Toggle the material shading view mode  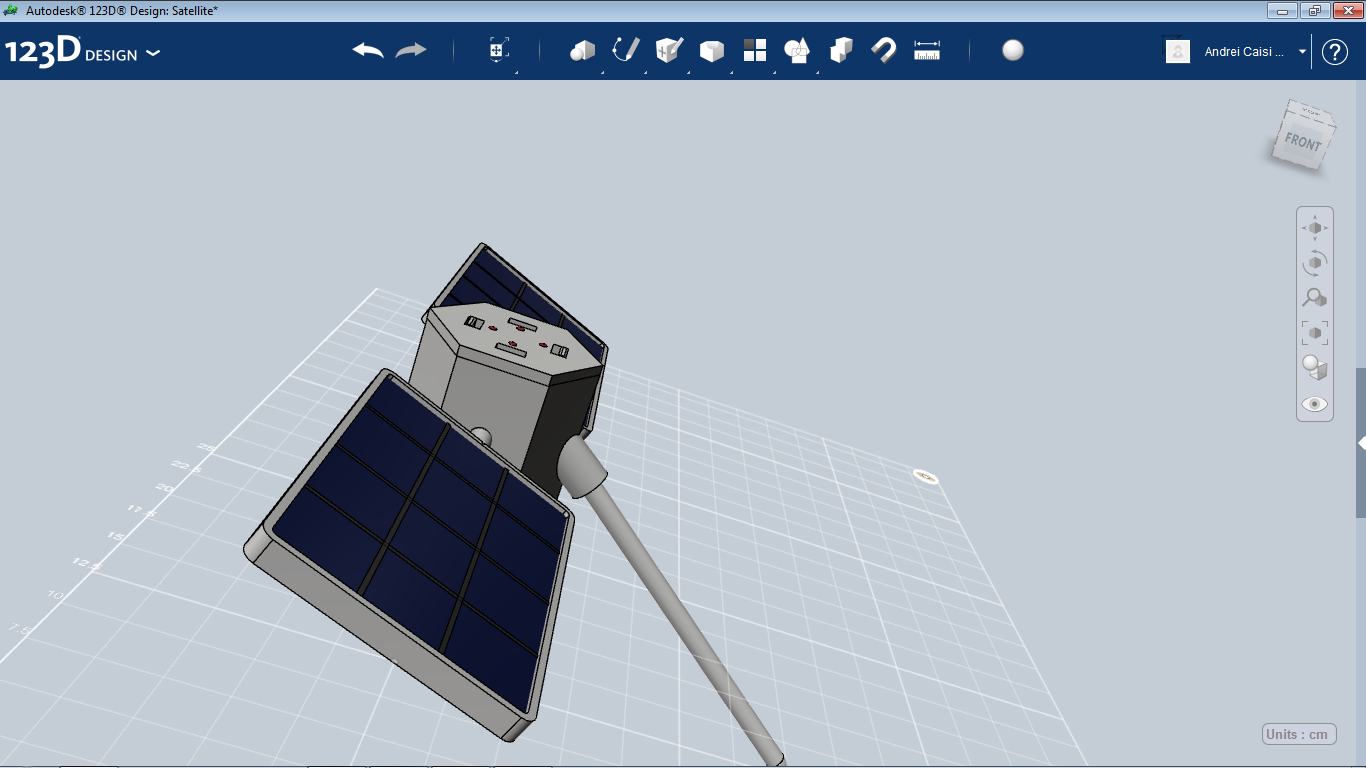[x=1314, y=368]
